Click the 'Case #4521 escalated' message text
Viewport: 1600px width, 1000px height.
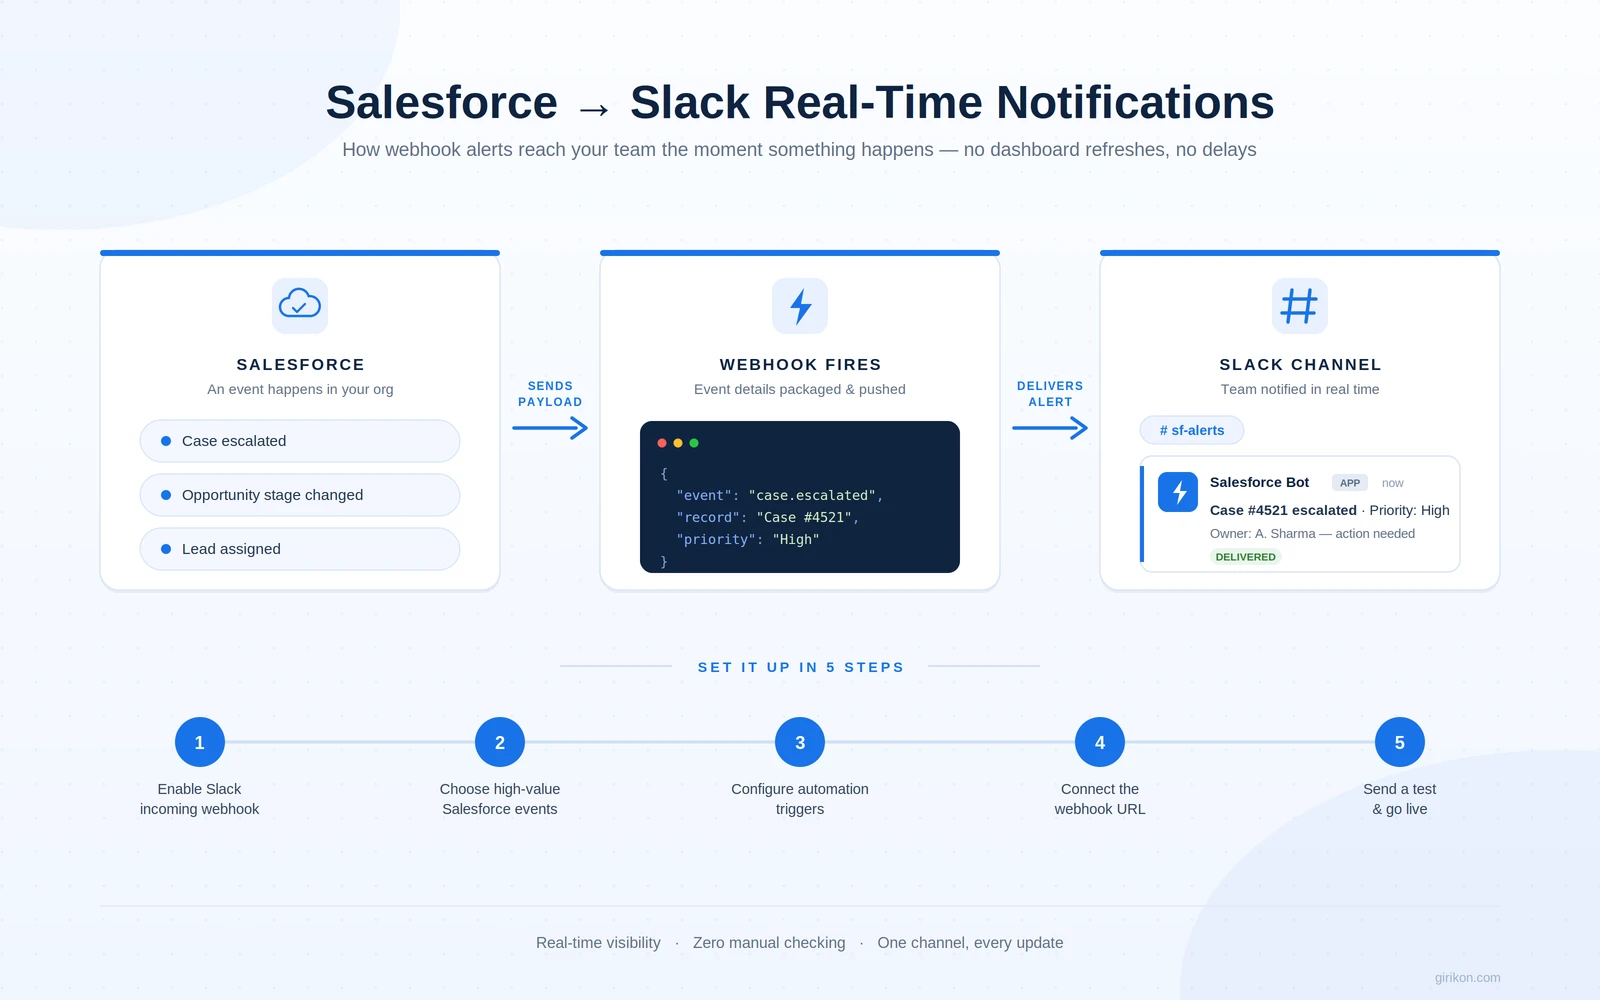1283,510
